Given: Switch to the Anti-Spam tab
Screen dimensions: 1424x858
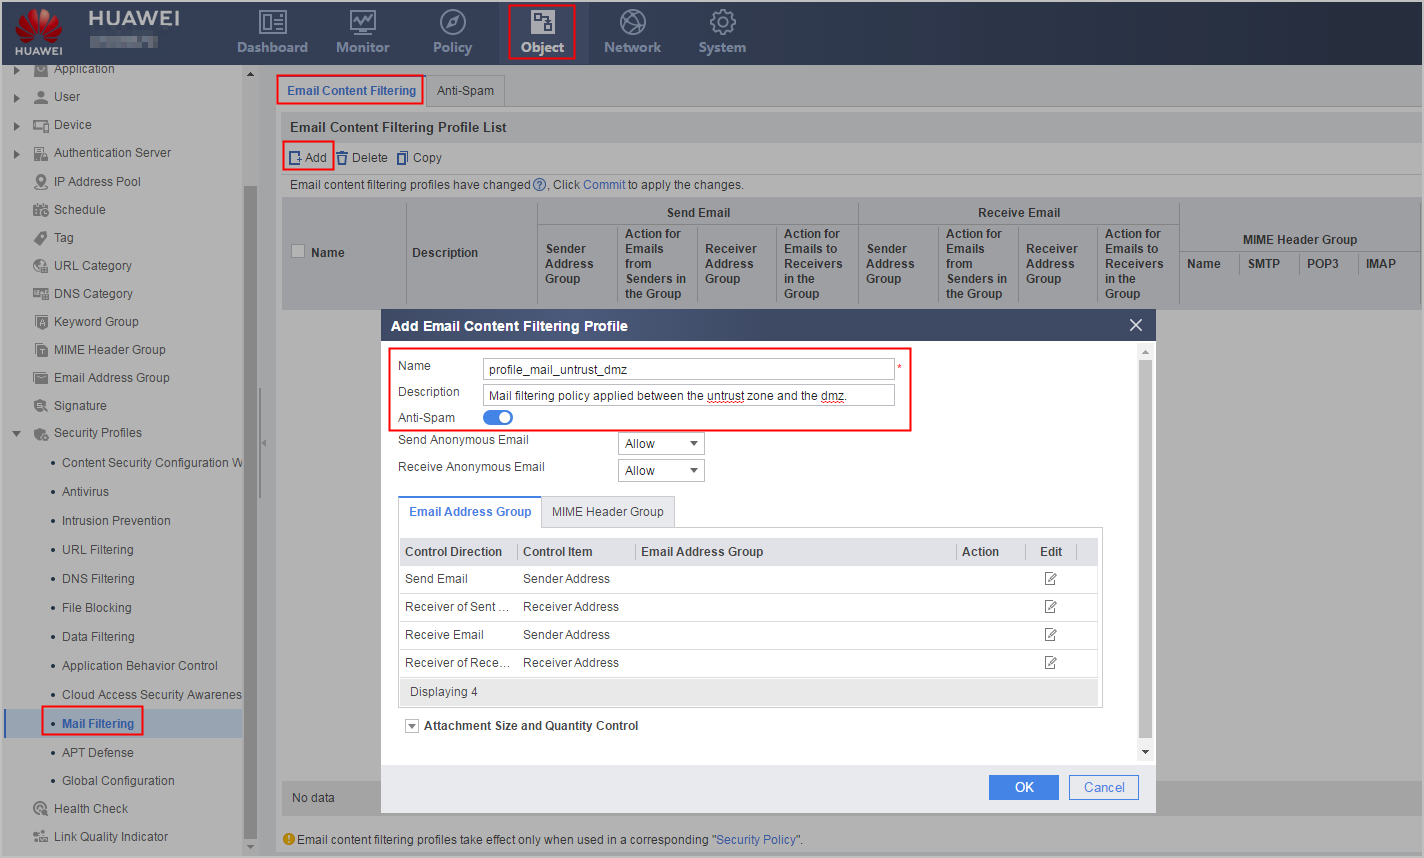Looking at the screenshot, I should click(x=465, y=90).
